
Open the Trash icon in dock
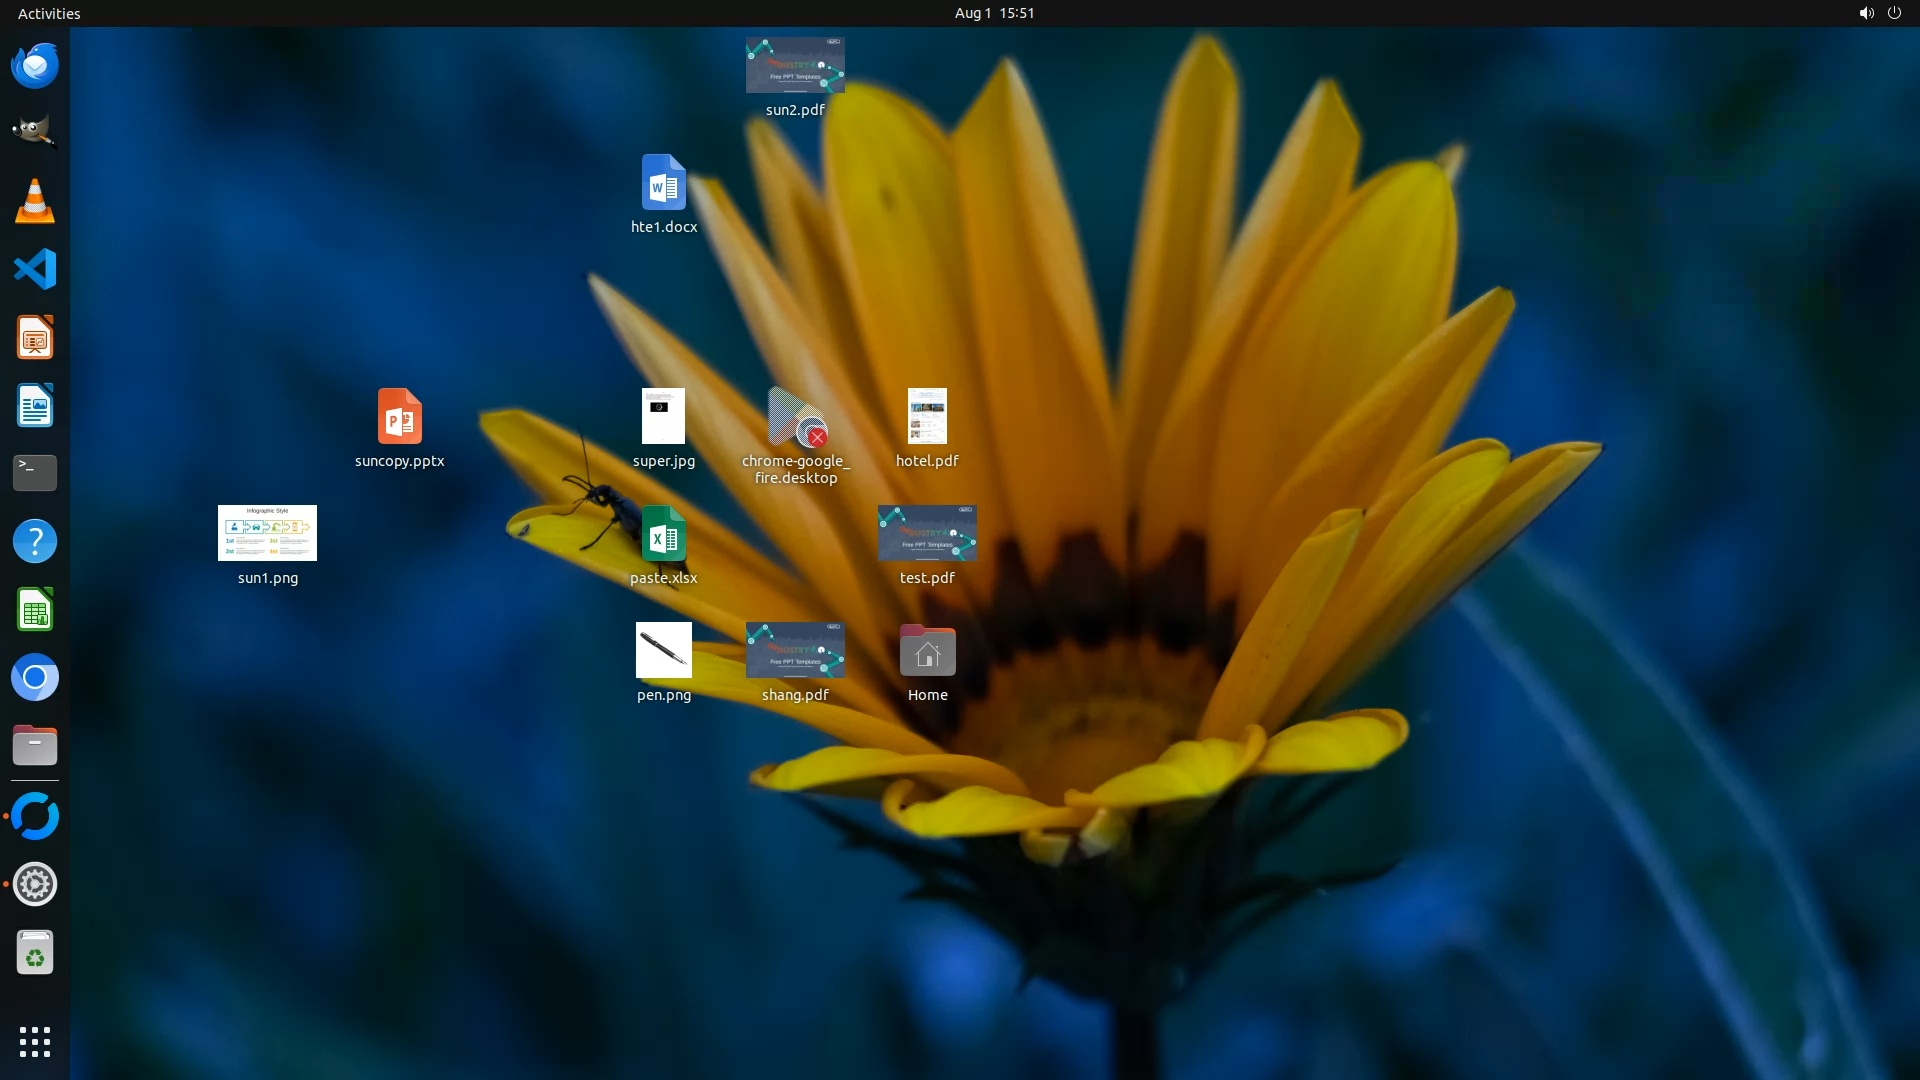click(x=35, y=953)
